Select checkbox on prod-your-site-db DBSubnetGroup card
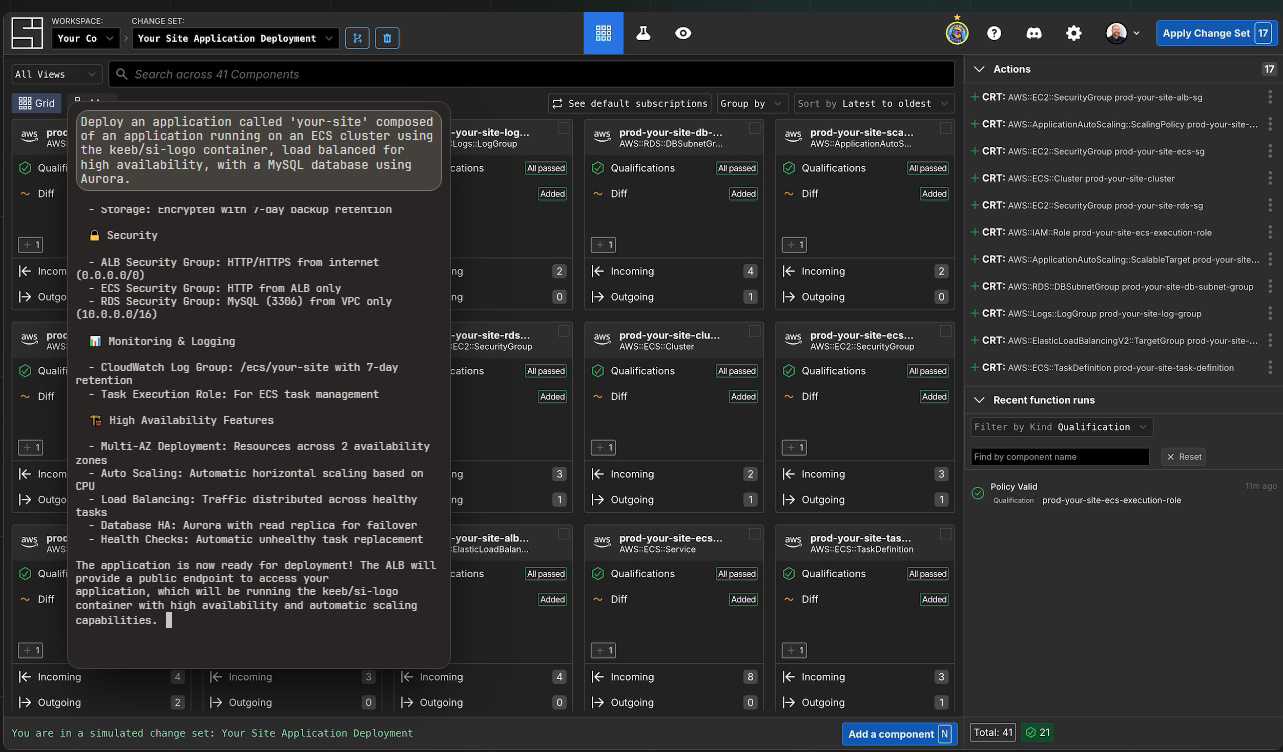The width and height of the screenshot is (1283, 752). pyautogui.click(x=755, y=129)
